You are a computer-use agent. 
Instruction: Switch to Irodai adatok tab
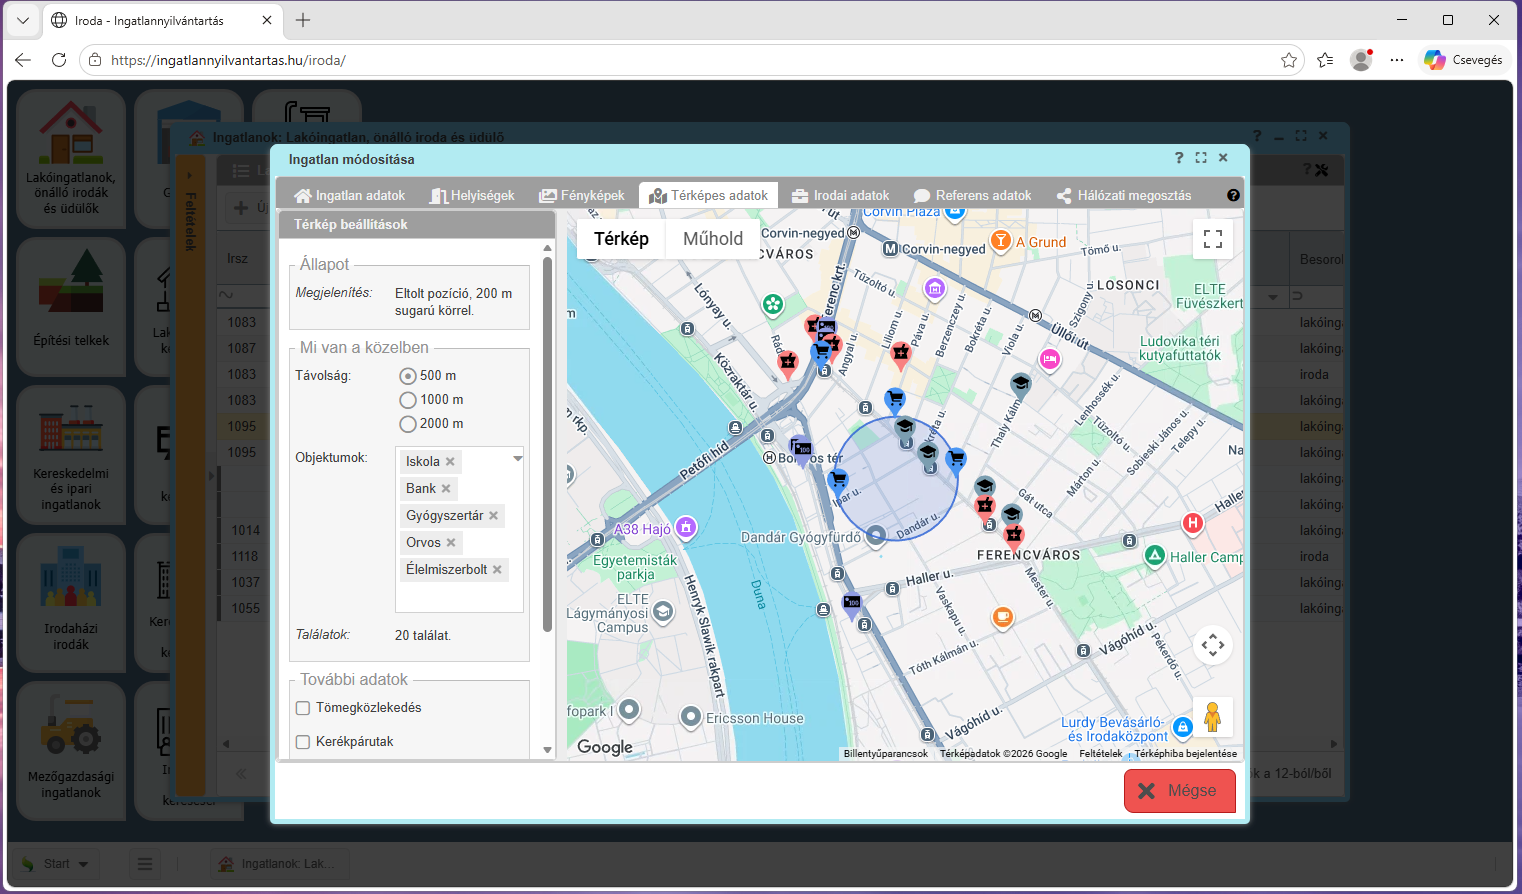(x=841, y=196)
